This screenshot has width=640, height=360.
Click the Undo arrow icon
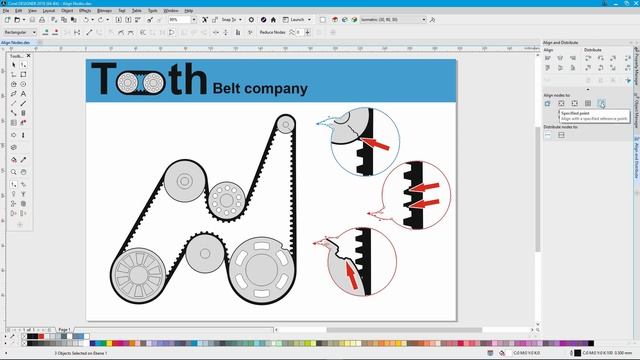click(x=86, y=20)
